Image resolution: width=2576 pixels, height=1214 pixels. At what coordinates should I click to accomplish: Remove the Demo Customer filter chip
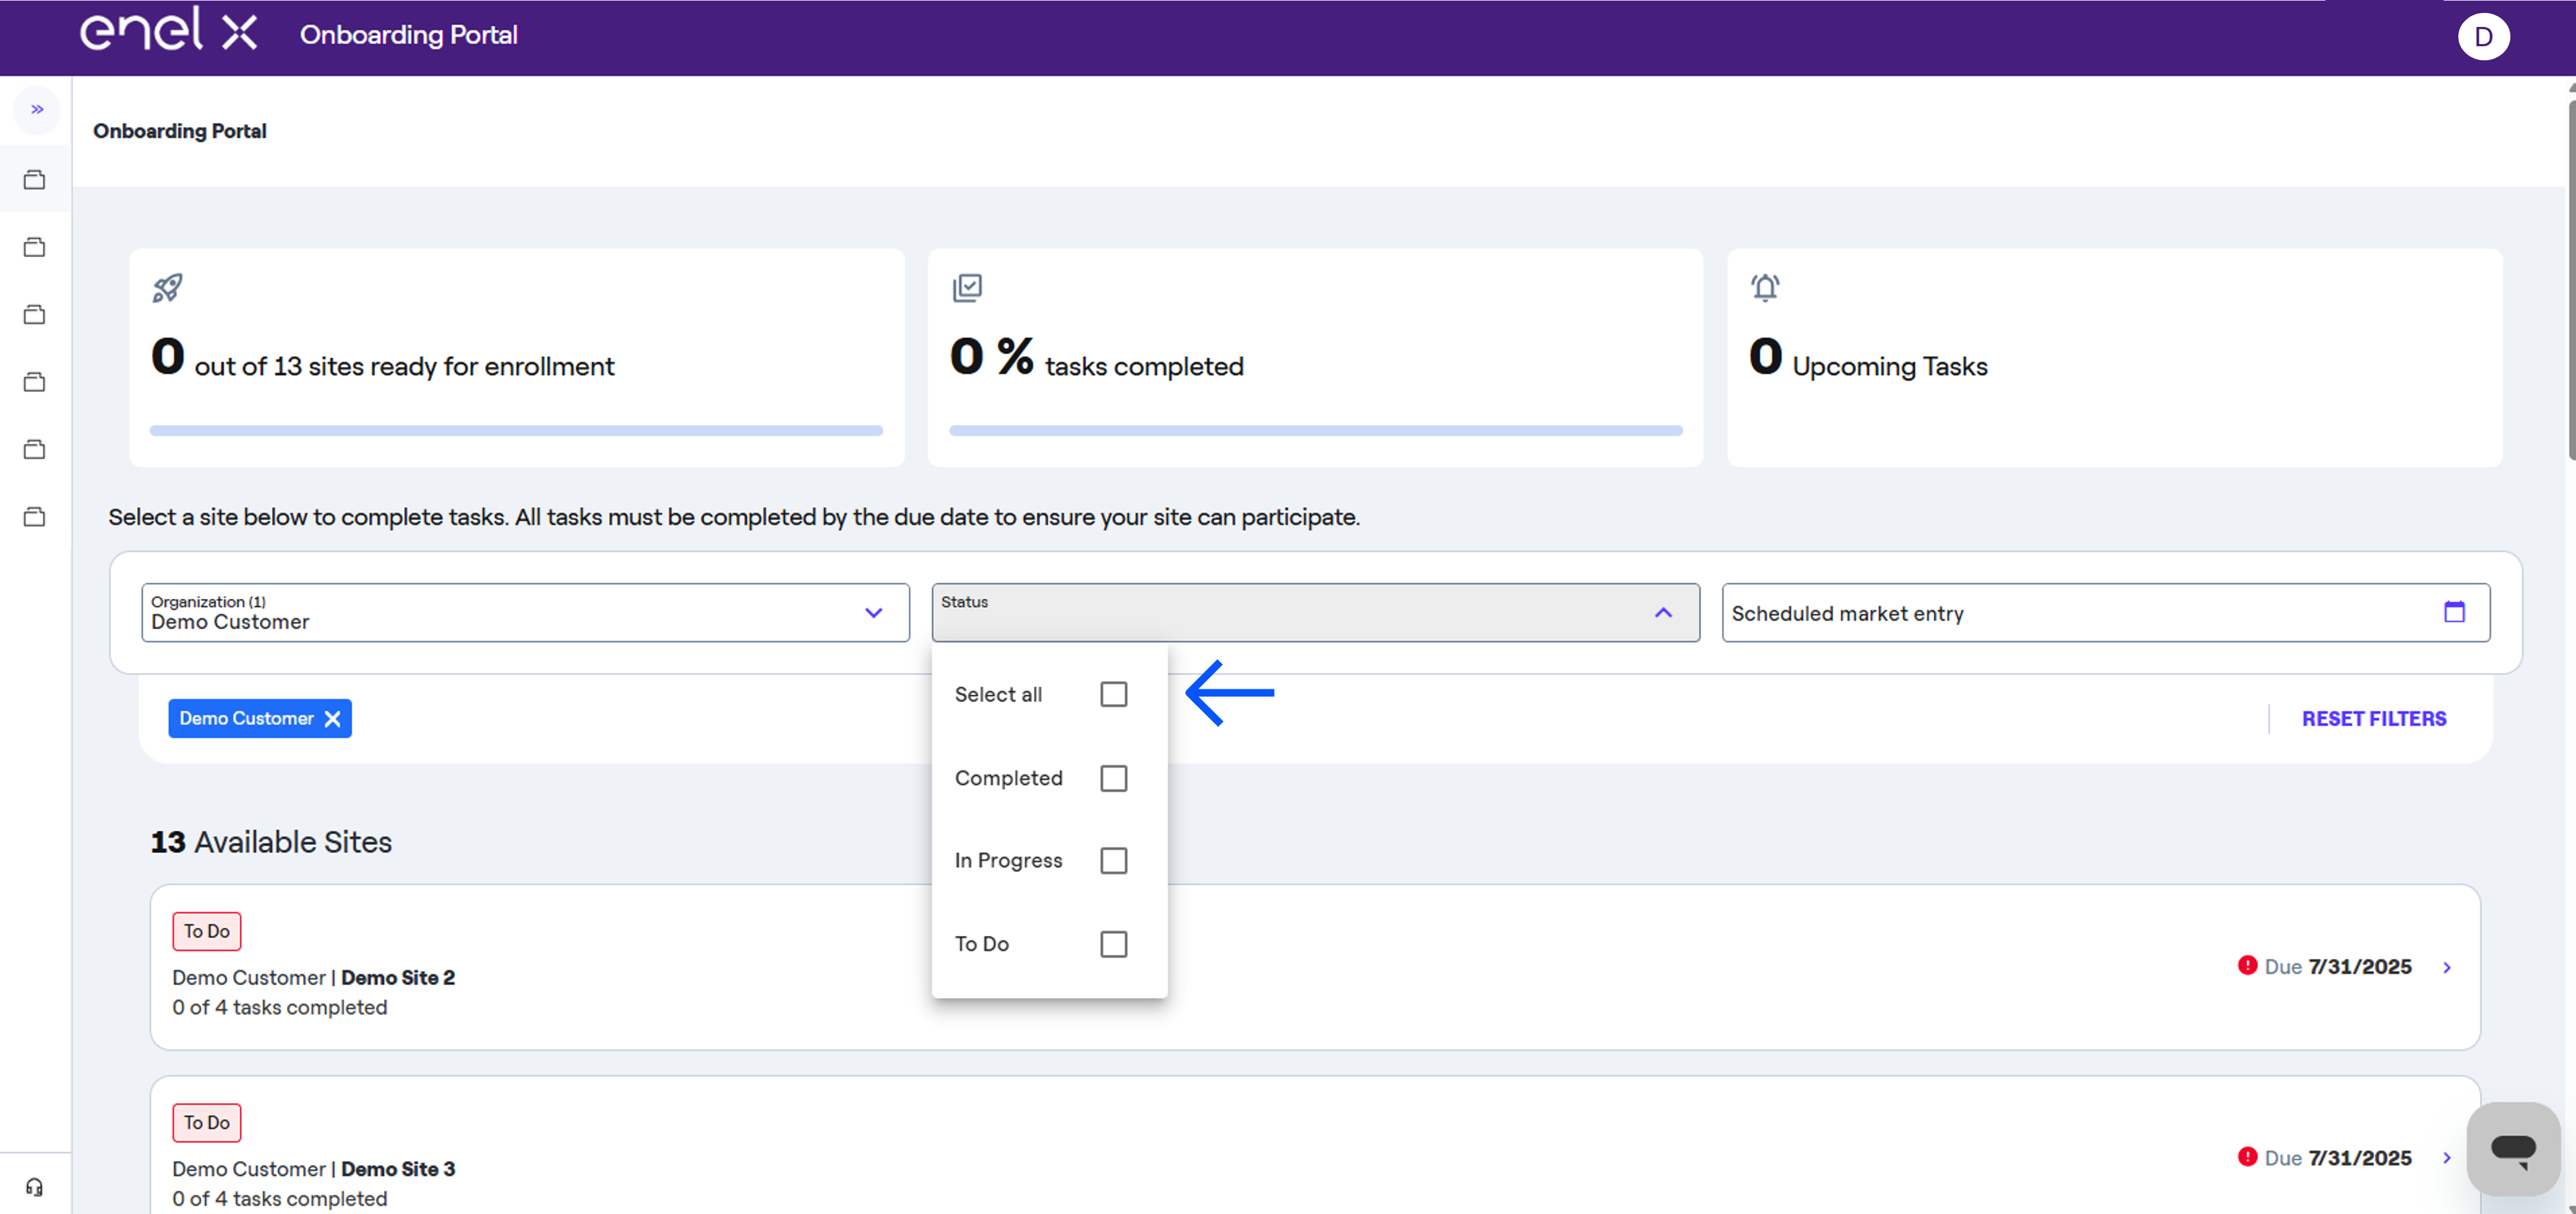click(332, 718)
